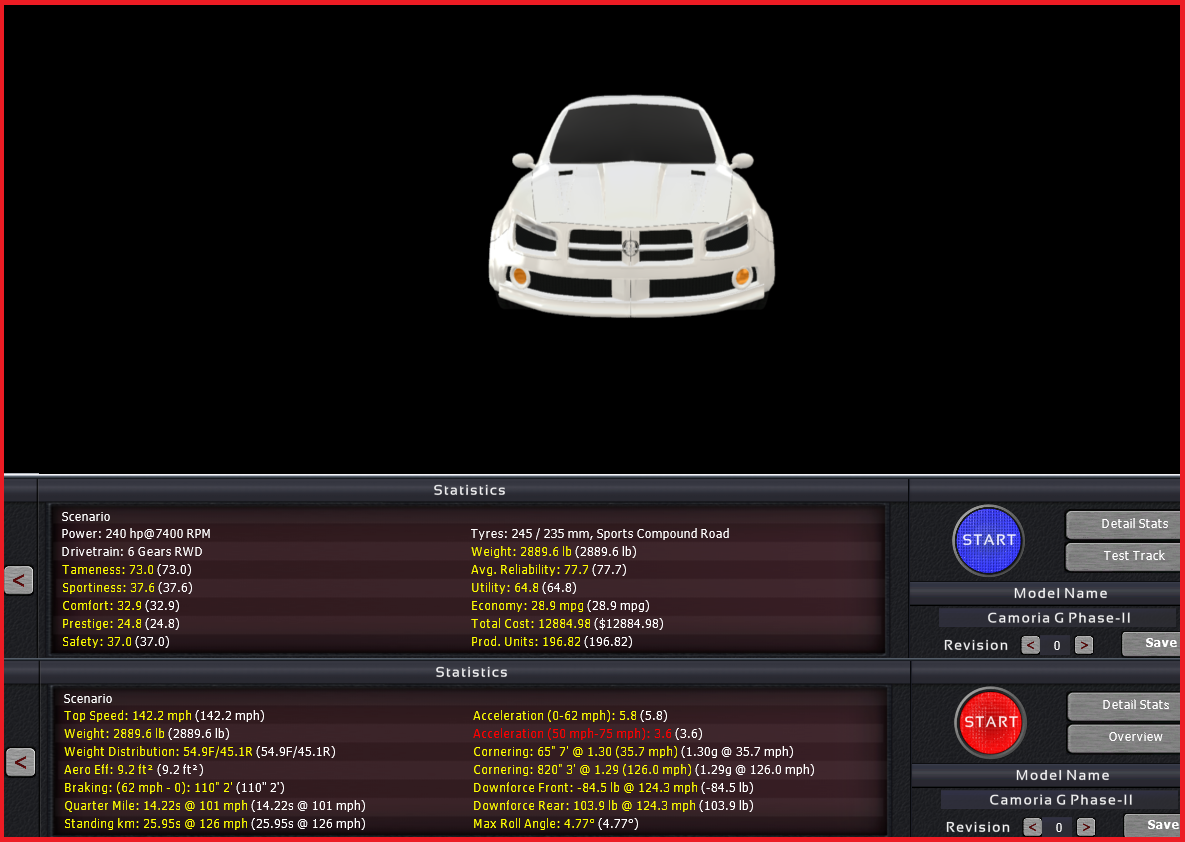1185x842 pixels.
Task: Select the Comfort: 32.9 stat
Action: click(121, 606)
